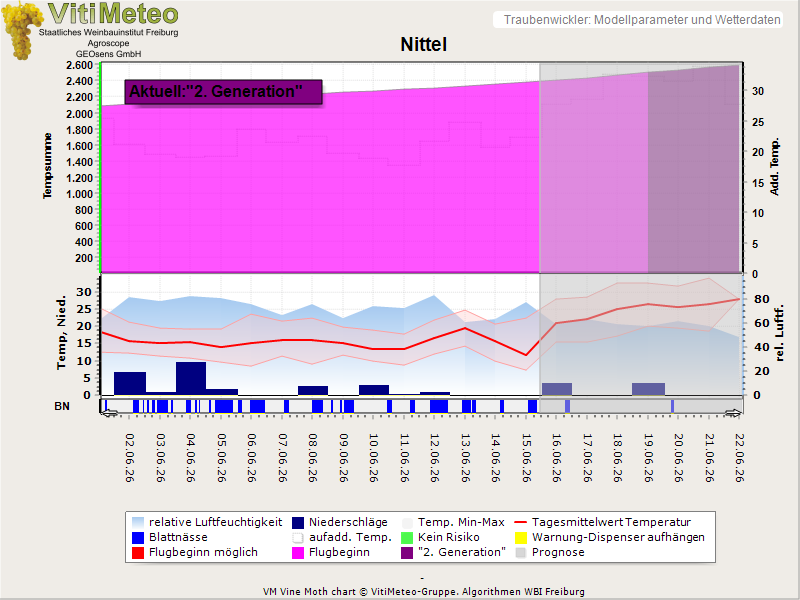Click the VM Vine Moth chart copyright text
Viewport: 800px width, 600px height.
tap(423, 592)
